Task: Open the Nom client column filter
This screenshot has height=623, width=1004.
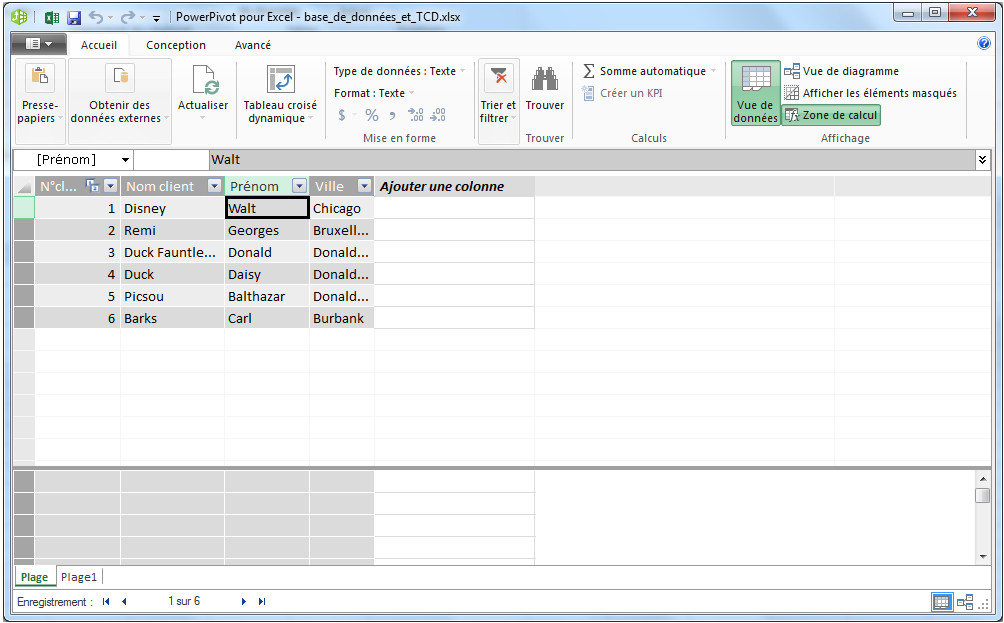Action: 215,186
